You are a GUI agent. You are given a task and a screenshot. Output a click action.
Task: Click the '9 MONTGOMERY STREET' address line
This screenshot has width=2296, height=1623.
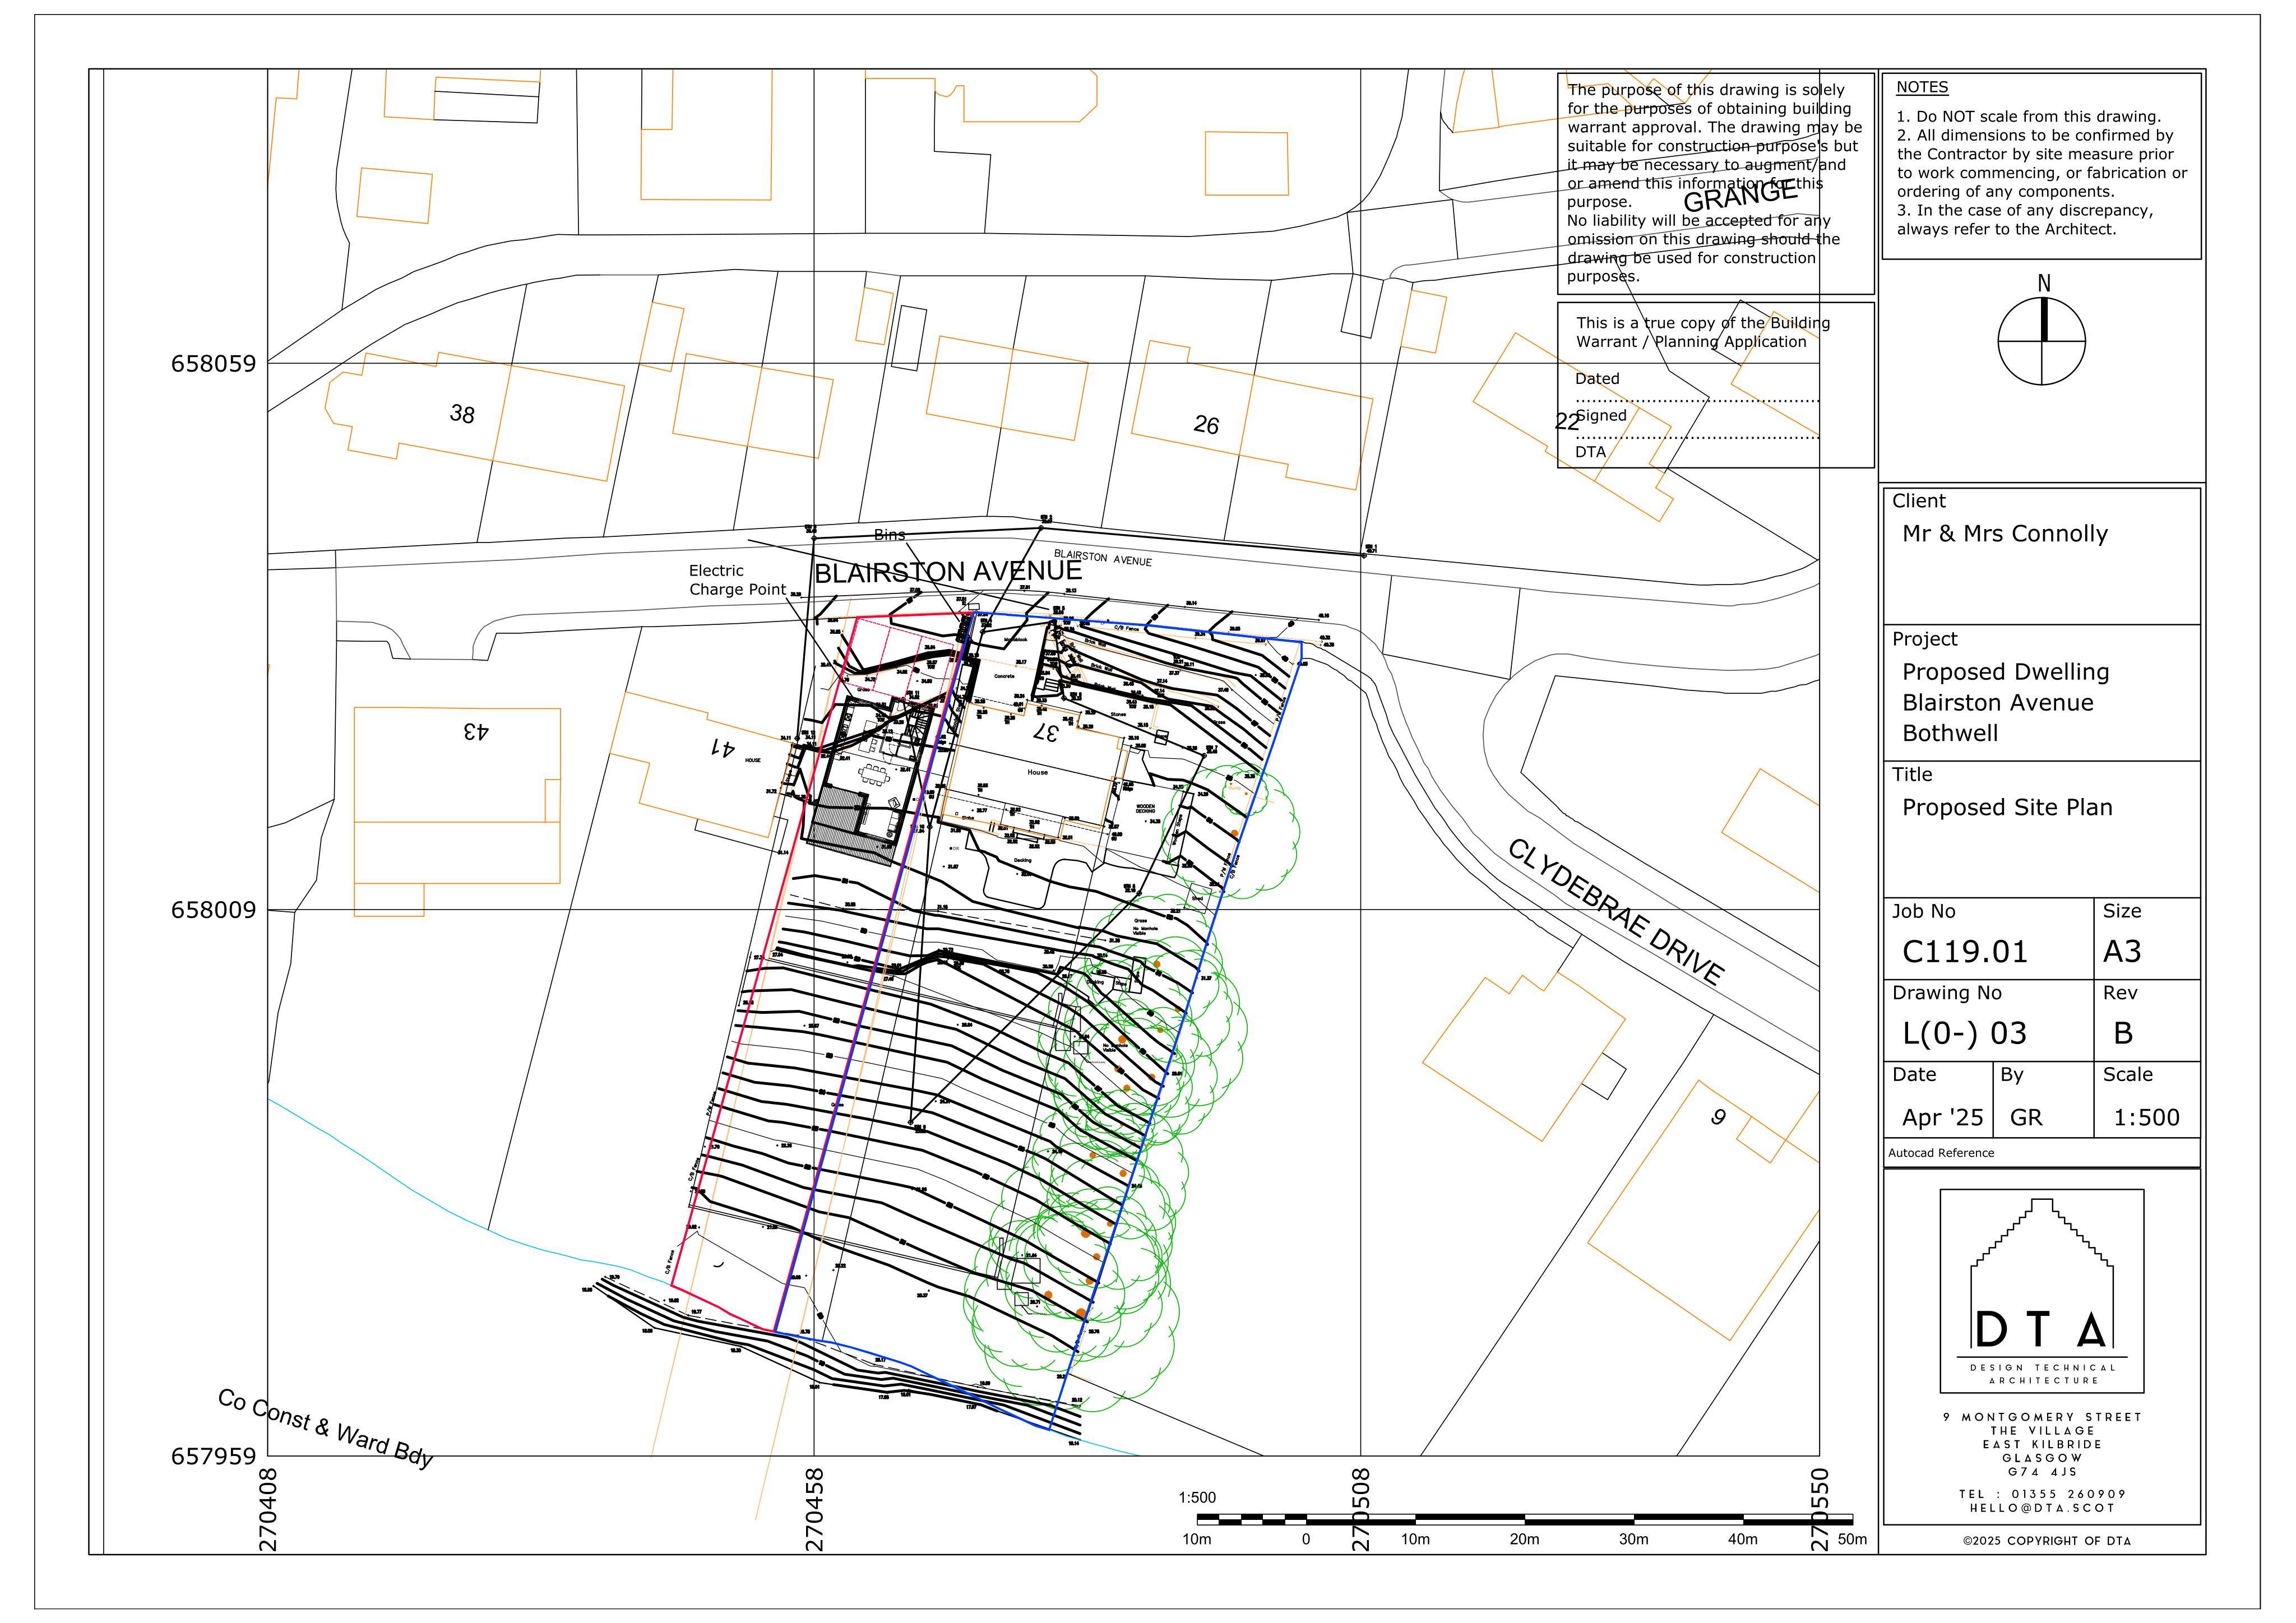2042,1417
